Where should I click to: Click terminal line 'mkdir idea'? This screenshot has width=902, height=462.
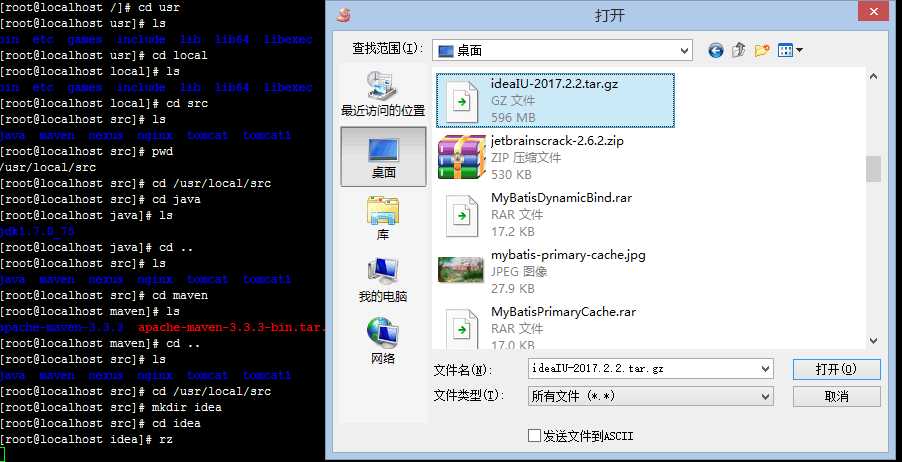(x=110, y=407)
